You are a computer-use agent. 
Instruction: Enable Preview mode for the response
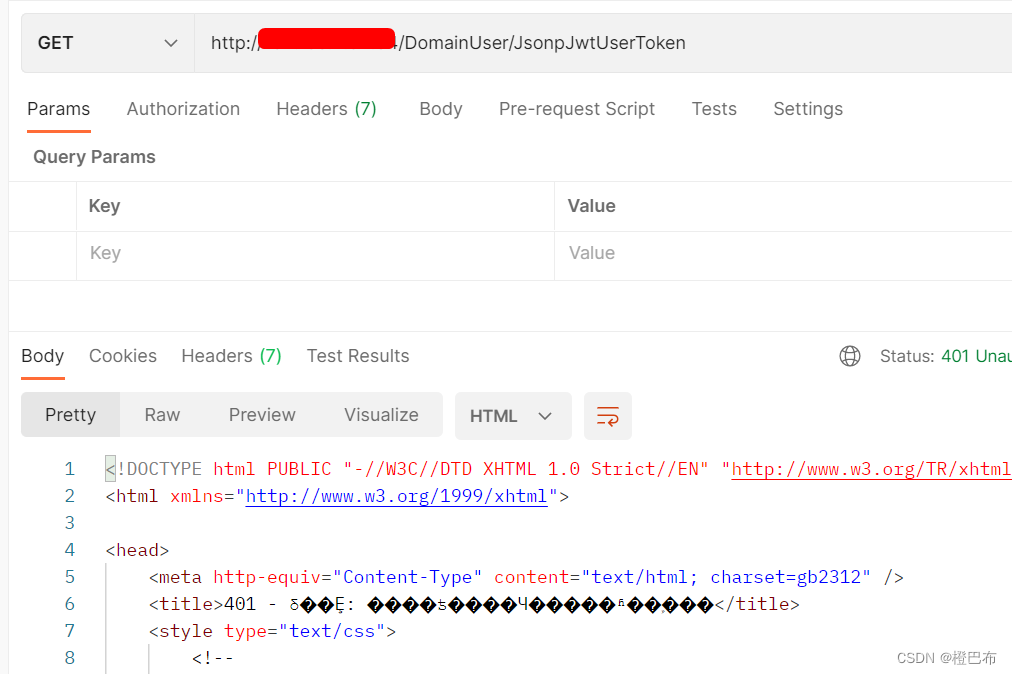261,415
